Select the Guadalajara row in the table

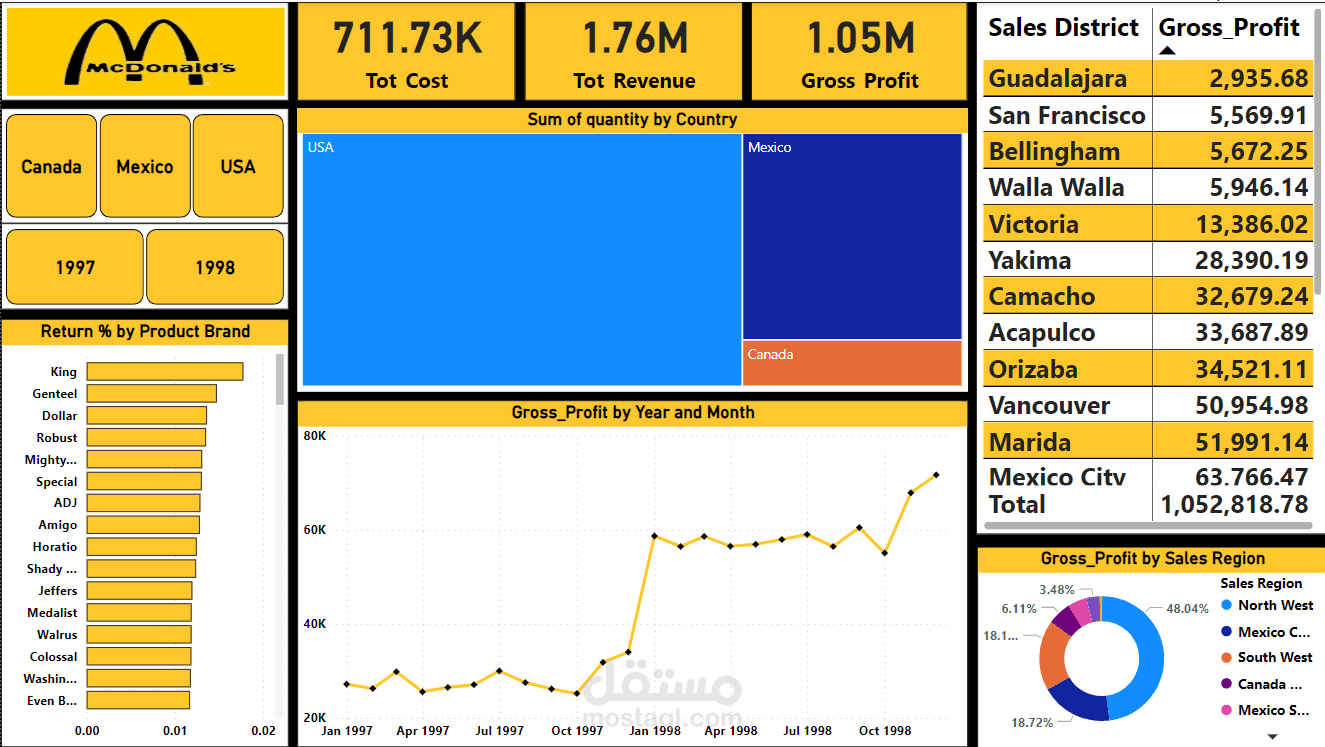click(1150, 77)
